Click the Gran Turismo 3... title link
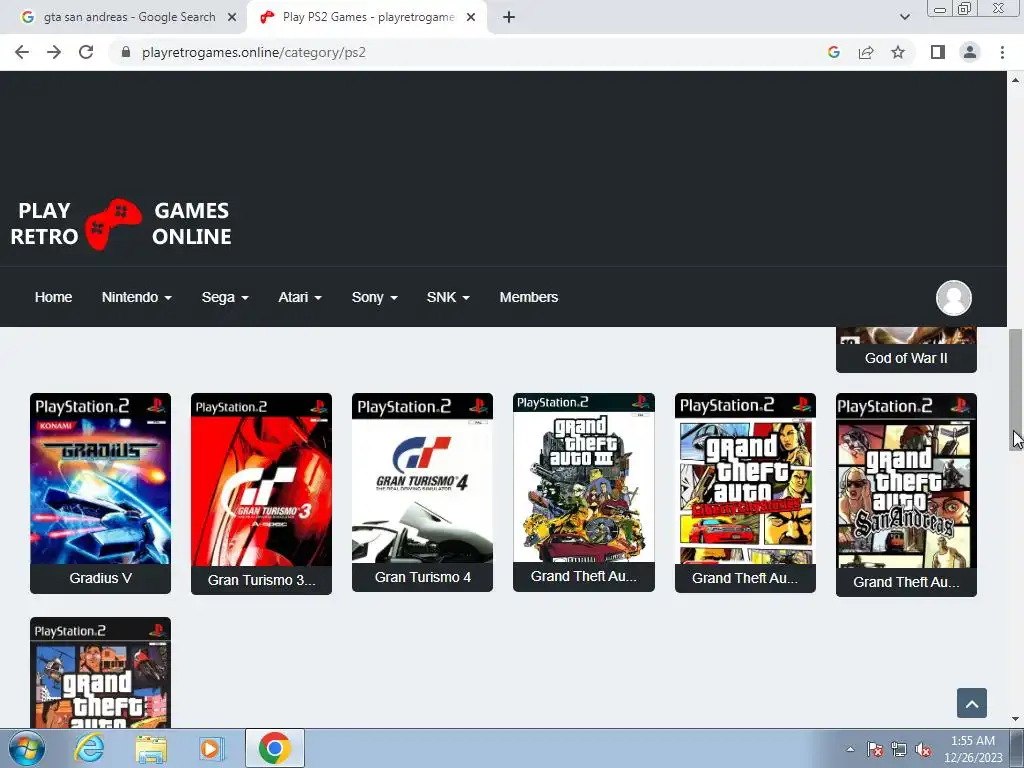The image size is (1024, 768). click(261, 580)
